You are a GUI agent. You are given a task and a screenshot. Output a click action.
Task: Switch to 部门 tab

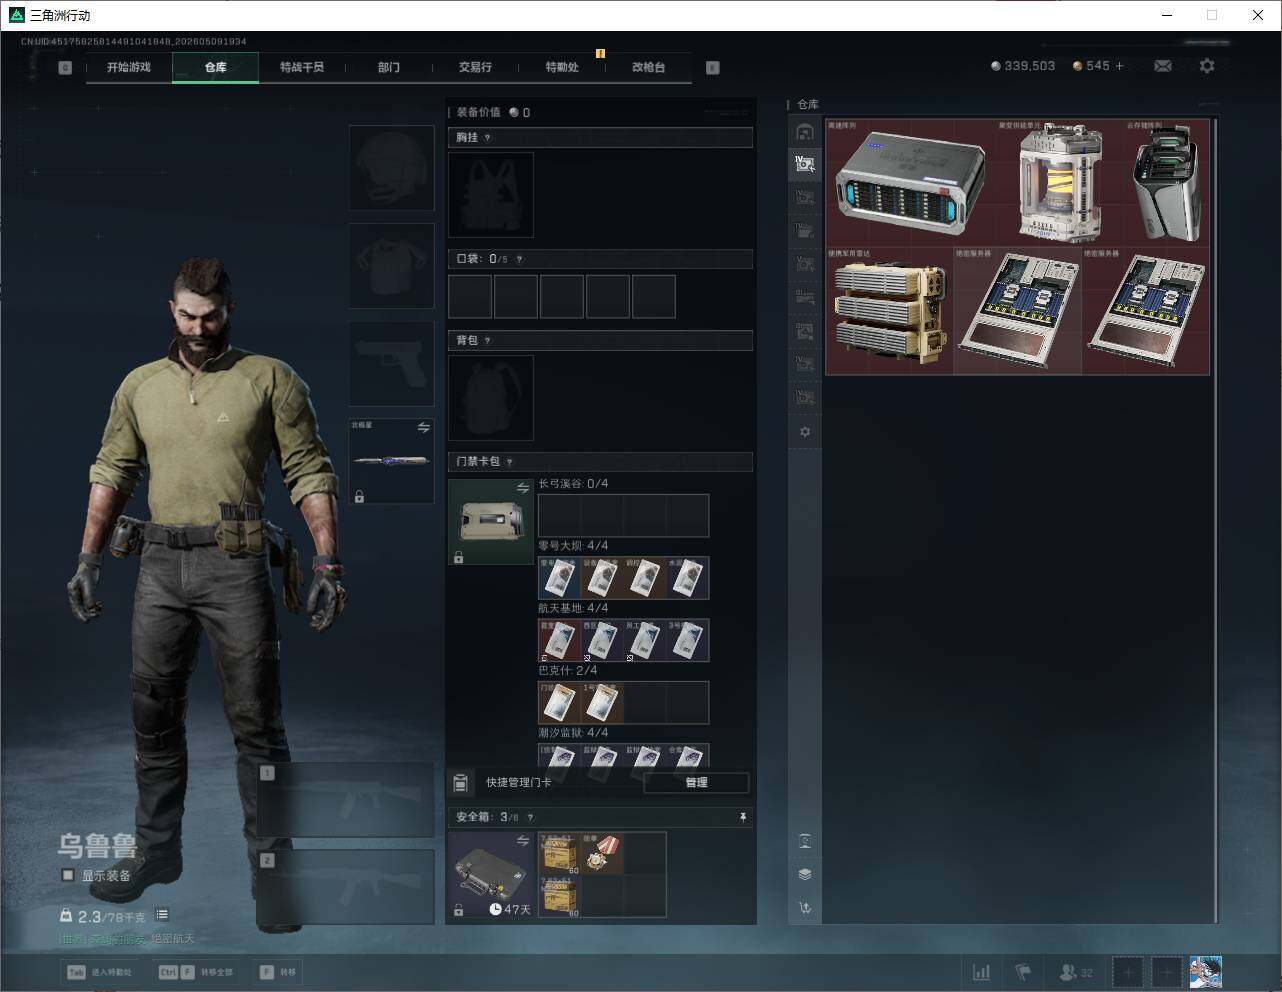(389, 67)
